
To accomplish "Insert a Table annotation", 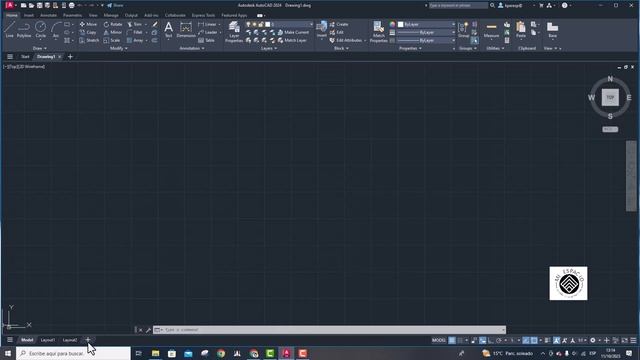I will (207, 40).
